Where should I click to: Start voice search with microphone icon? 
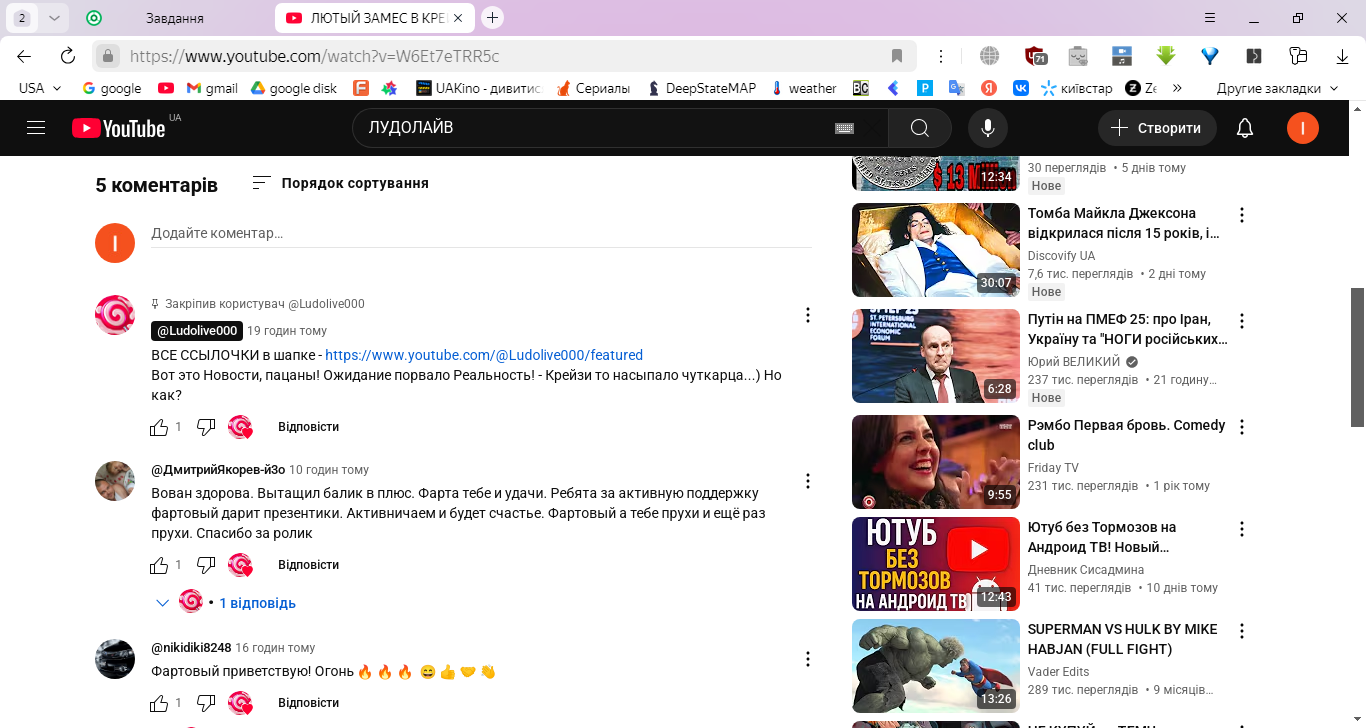point(987,128)
